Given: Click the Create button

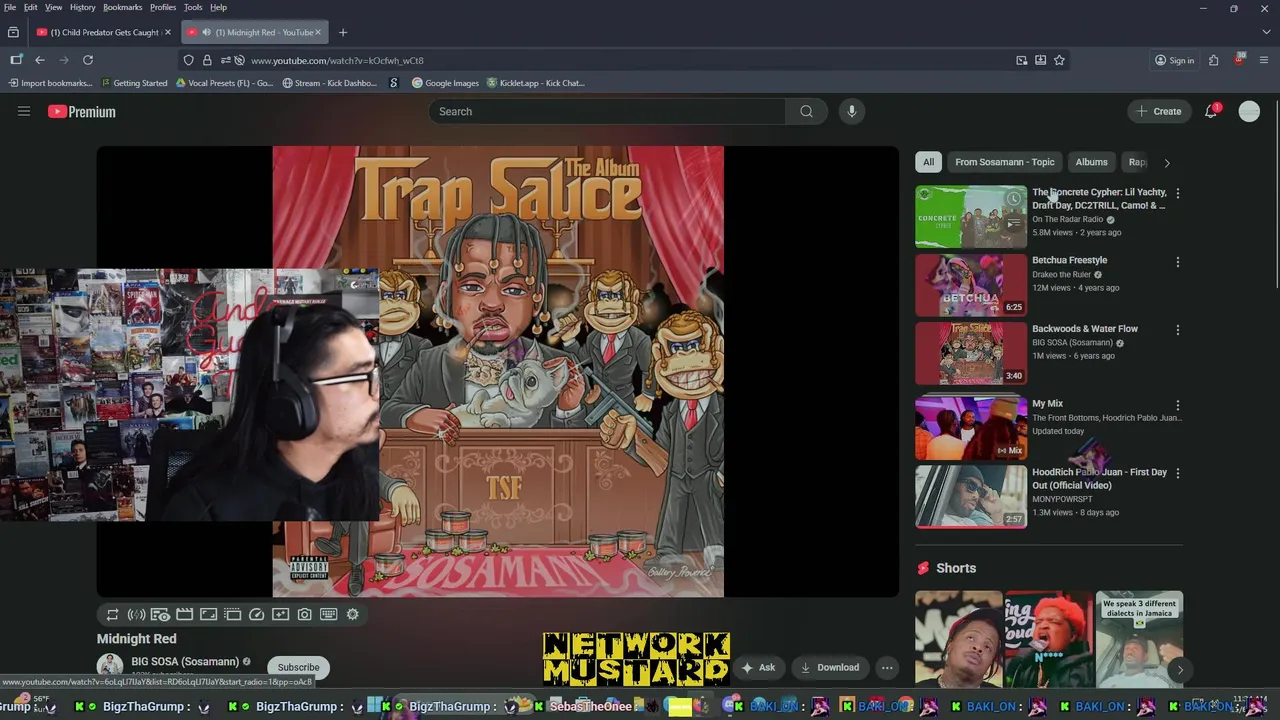Looking at the screenshot, I should coord(1160,111).
